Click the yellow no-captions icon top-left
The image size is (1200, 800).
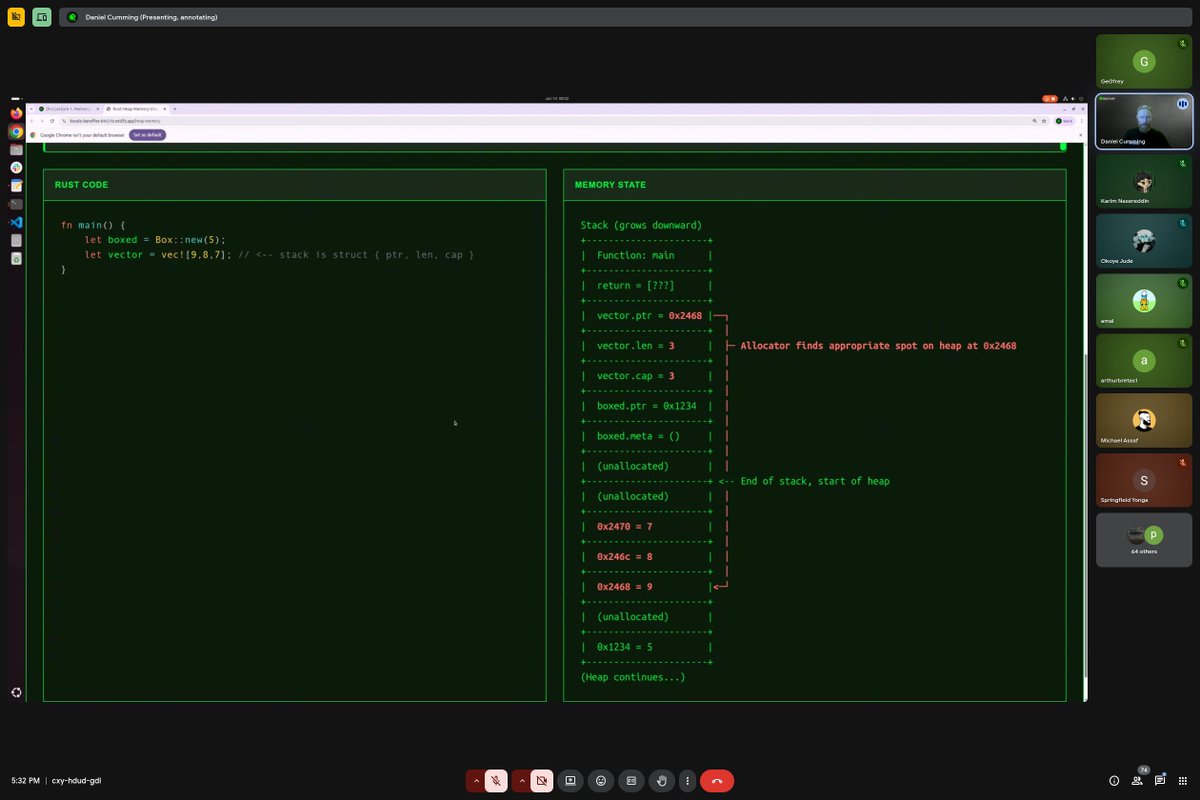point(16,17)
